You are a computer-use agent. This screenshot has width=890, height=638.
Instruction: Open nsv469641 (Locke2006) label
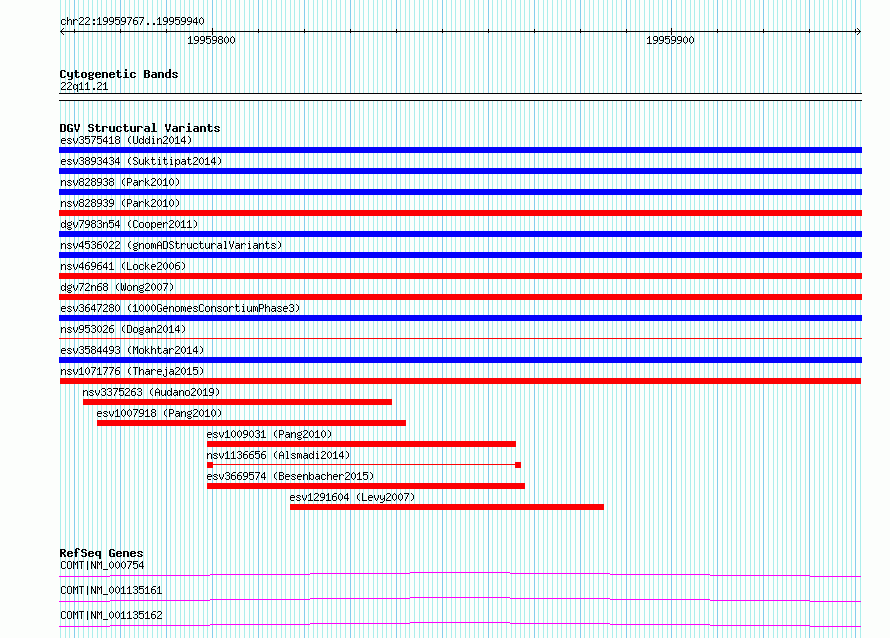point(123,266)
